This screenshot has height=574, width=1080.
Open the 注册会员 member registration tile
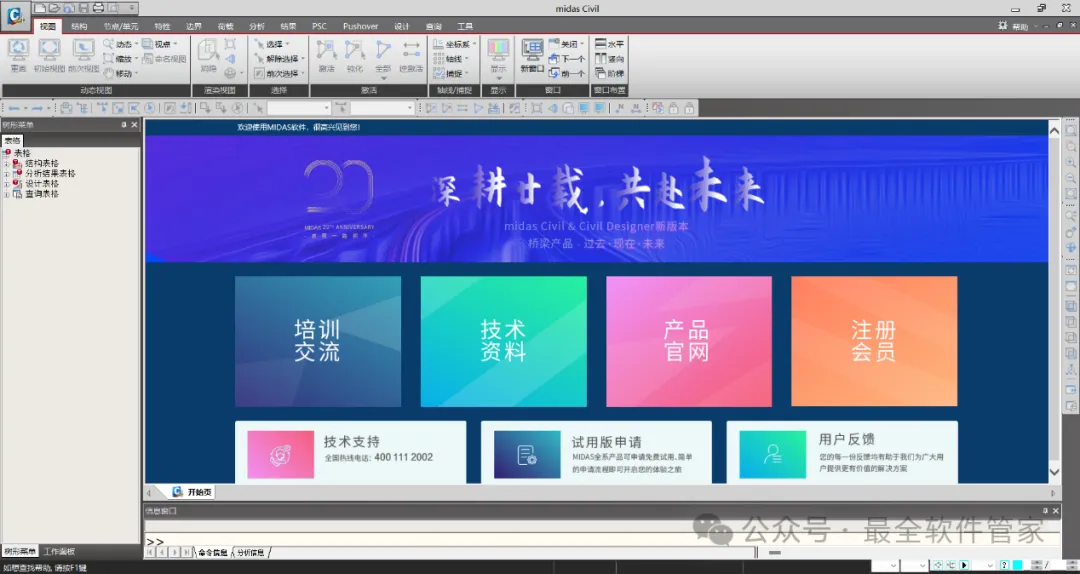coord(874,341)
